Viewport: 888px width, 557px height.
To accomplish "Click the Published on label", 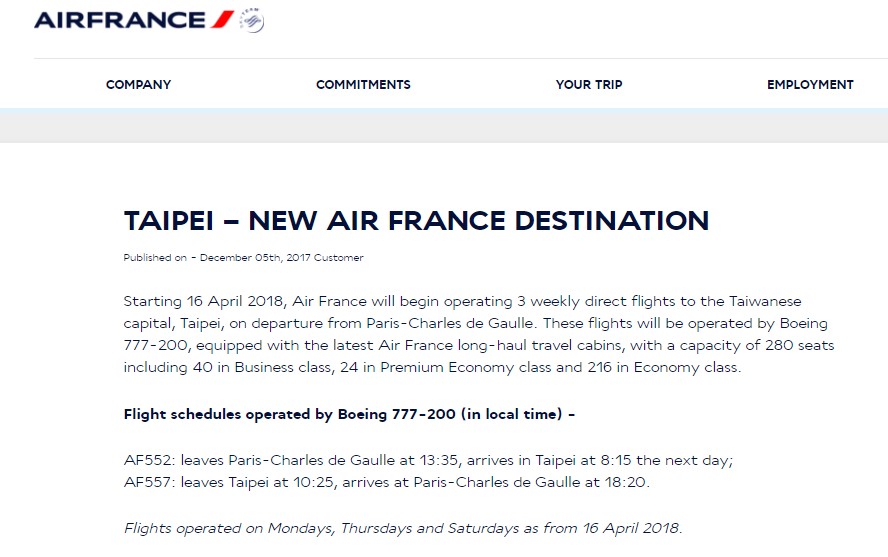I will (155, 258).
